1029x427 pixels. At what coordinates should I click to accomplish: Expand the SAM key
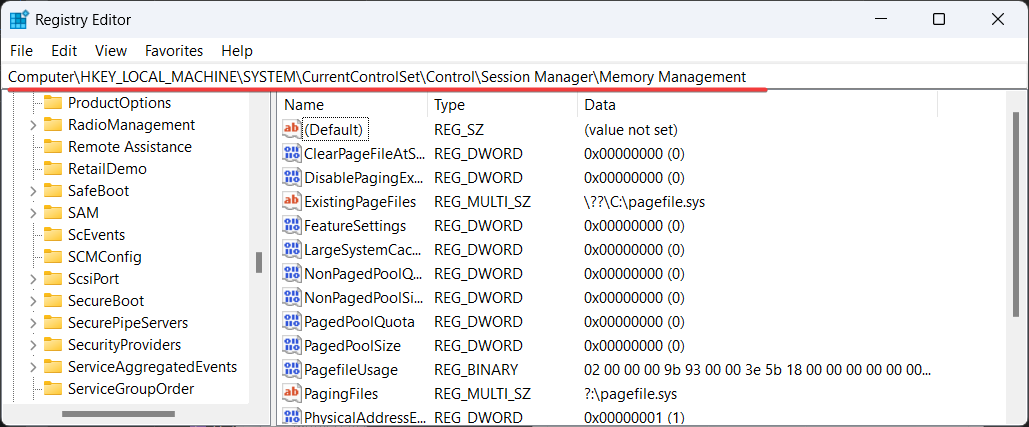33,213
